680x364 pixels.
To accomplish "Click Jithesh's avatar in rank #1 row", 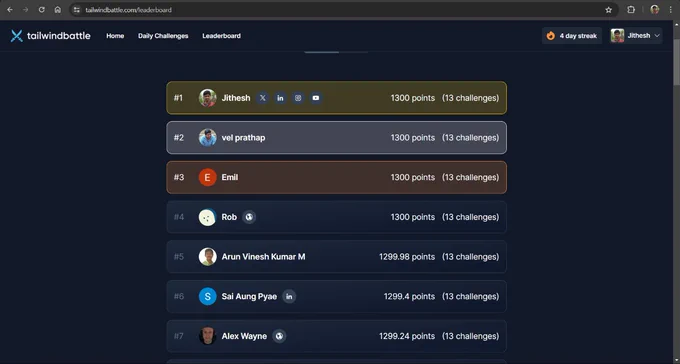I will [x=208, y=98].
